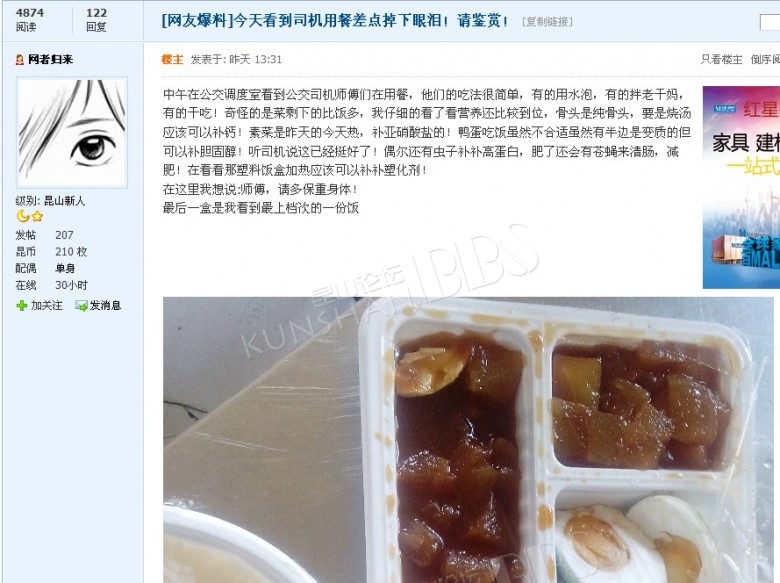780x583 pixels.
Task: Click the moon level badge icon
Action: click(23, 216)
